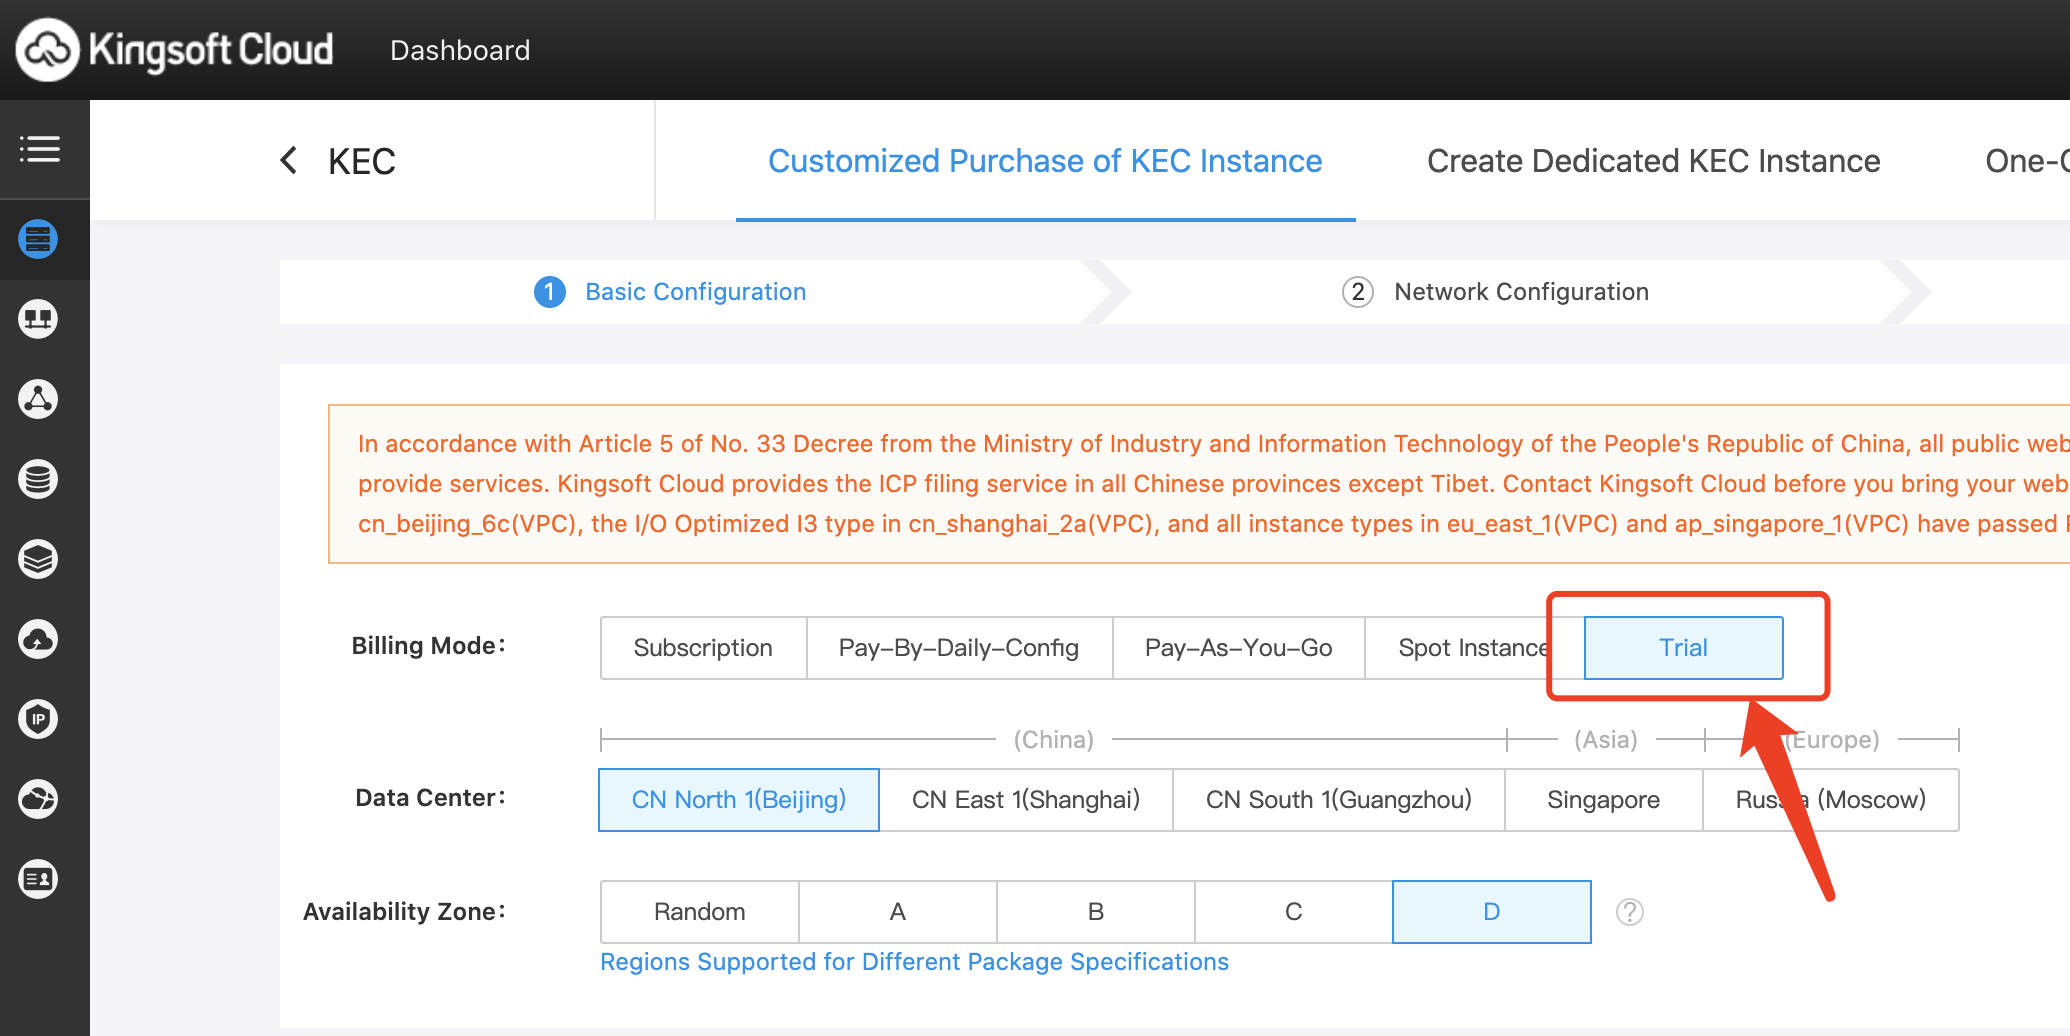The image size is (2070, 1036).
Task: Select Random availability zone
Action: coord(699,912)
